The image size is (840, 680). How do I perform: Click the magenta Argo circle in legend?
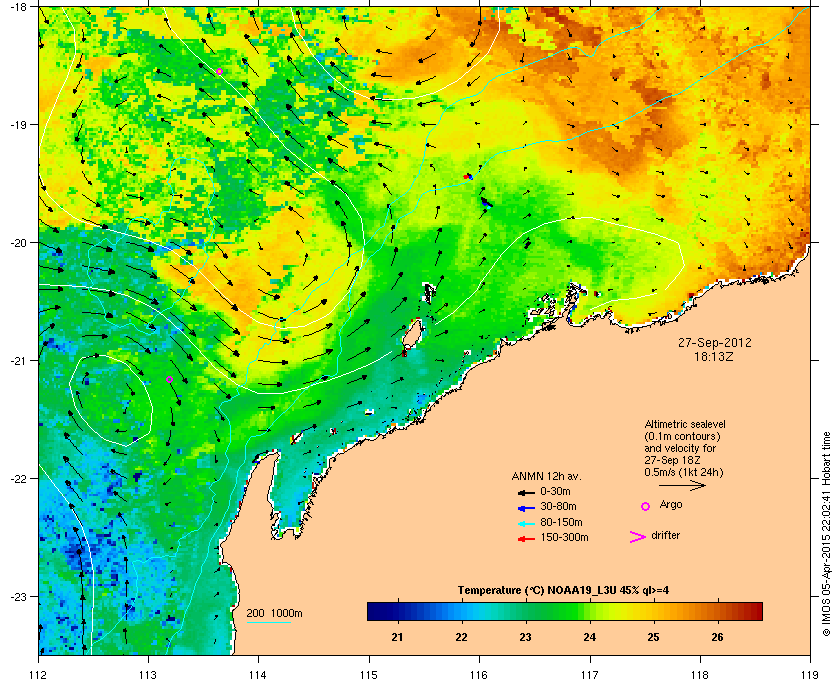646,506
